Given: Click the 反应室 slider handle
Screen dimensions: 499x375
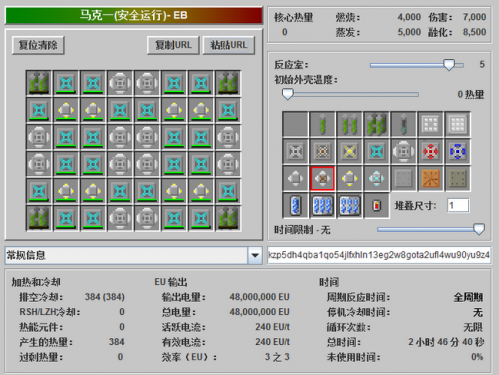Looking at the screenshot, I should click(x=449, y=64).
